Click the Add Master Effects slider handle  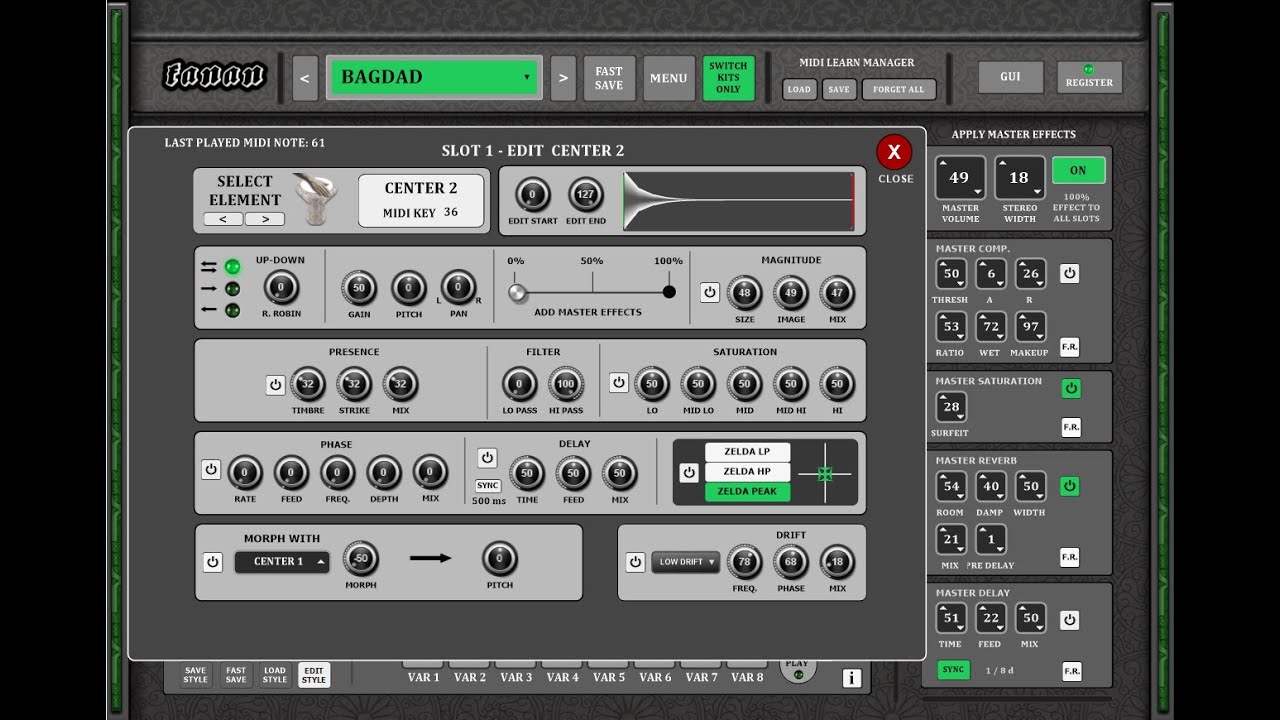pos(517,293)
